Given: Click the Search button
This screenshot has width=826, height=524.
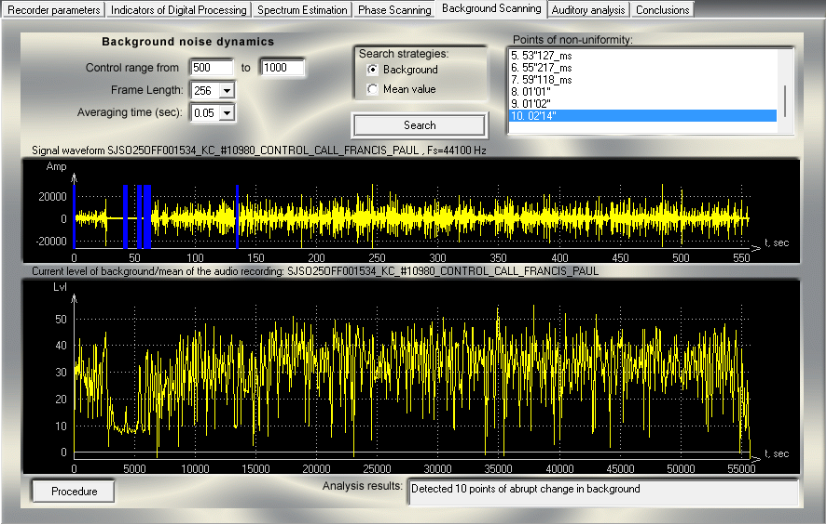Looking at the screenshot, I should pos(419,125).
